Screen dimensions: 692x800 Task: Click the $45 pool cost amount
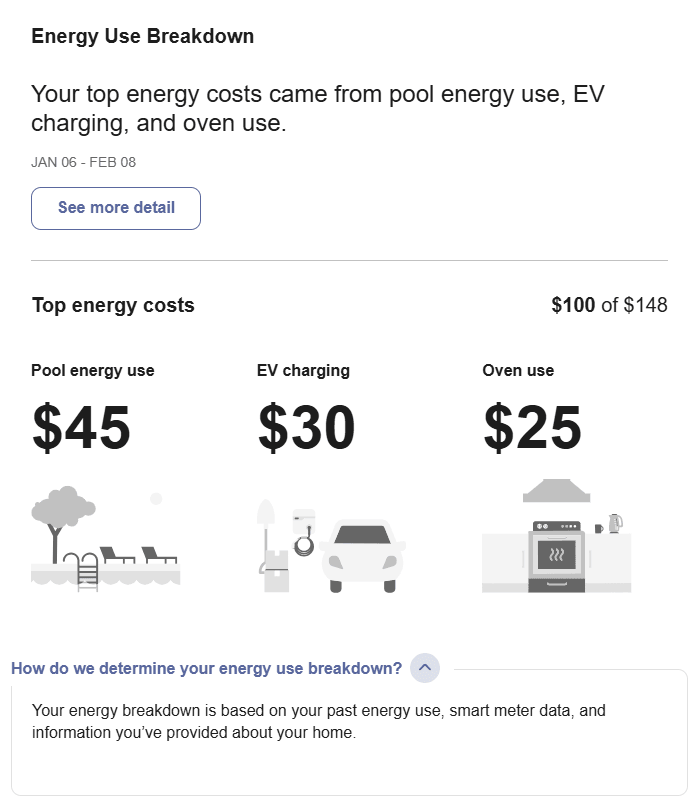point(80,427)
